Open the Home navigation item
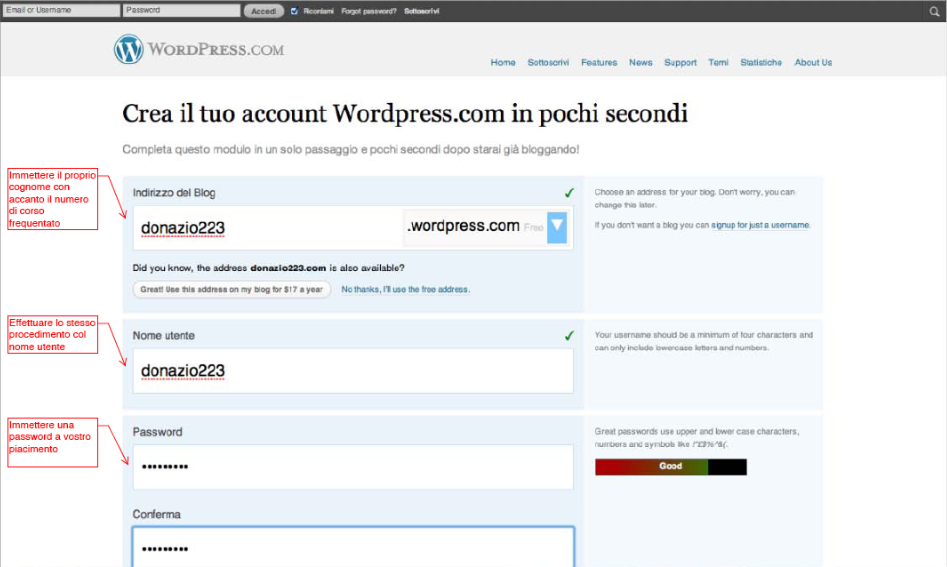The image size is (947, 567). (x=503, y=62)
